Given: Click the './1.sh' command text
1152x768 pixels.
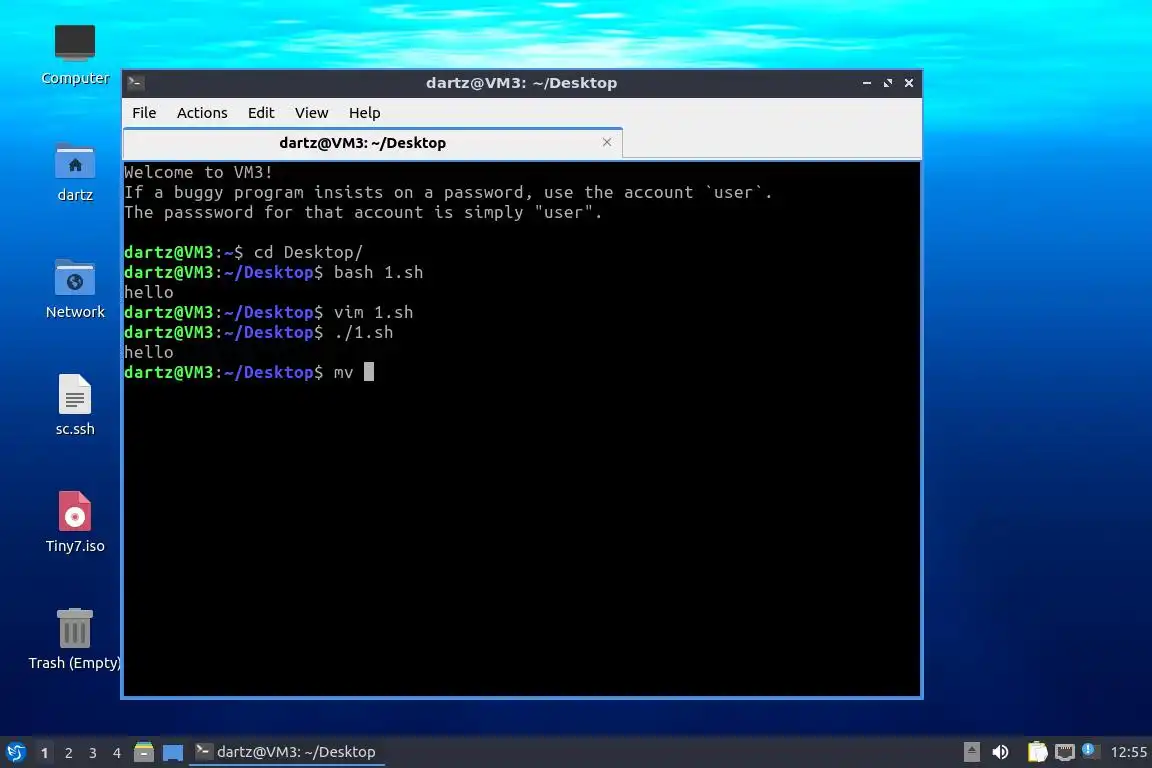Looking at the screenshot, I should [x=364, y=332].
